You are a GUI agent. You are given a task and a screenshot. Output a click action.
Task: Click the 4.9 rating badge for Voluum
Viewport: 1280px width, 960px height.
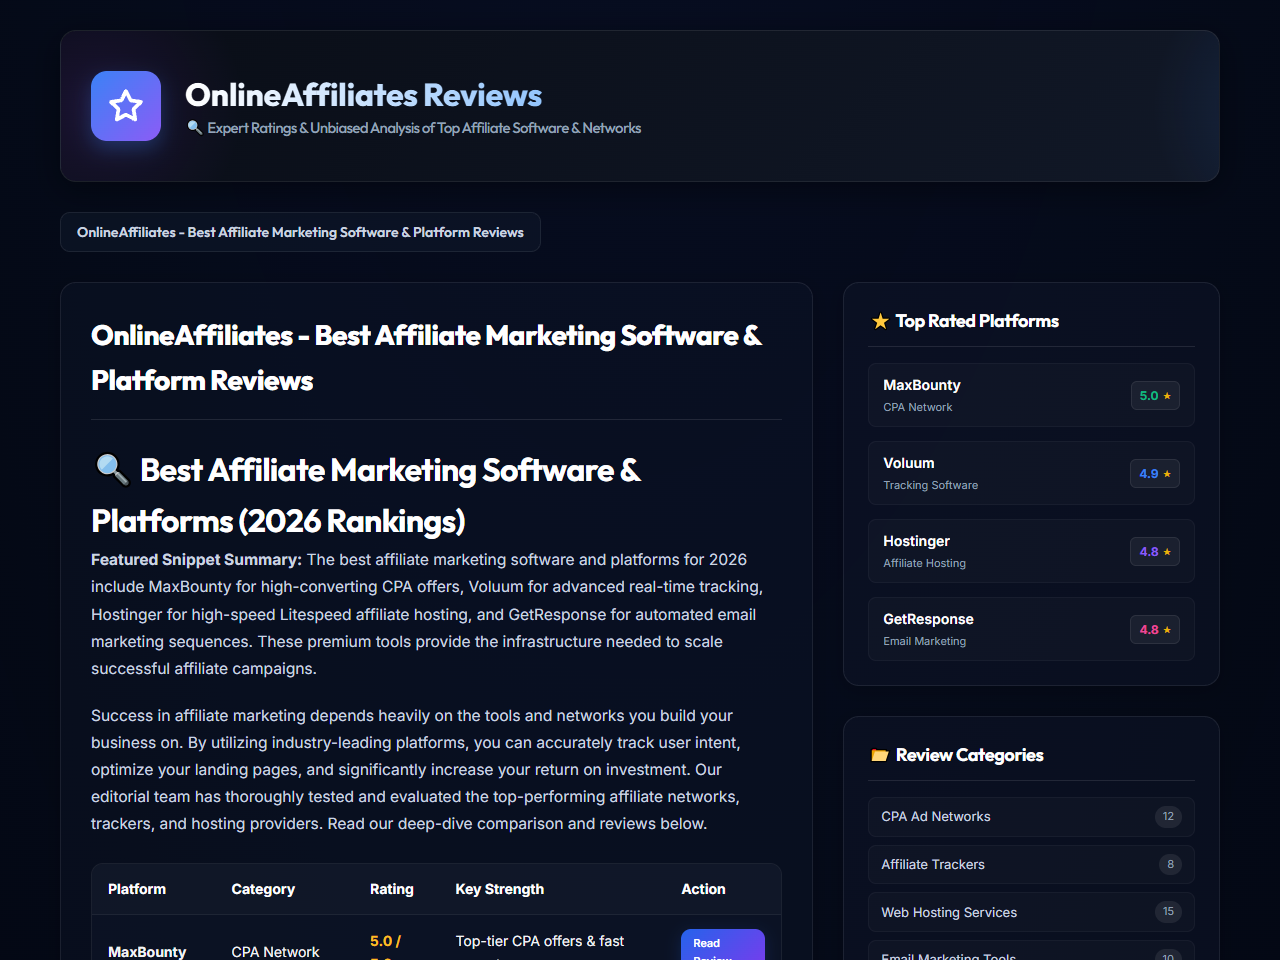(x=1155, y=474)
